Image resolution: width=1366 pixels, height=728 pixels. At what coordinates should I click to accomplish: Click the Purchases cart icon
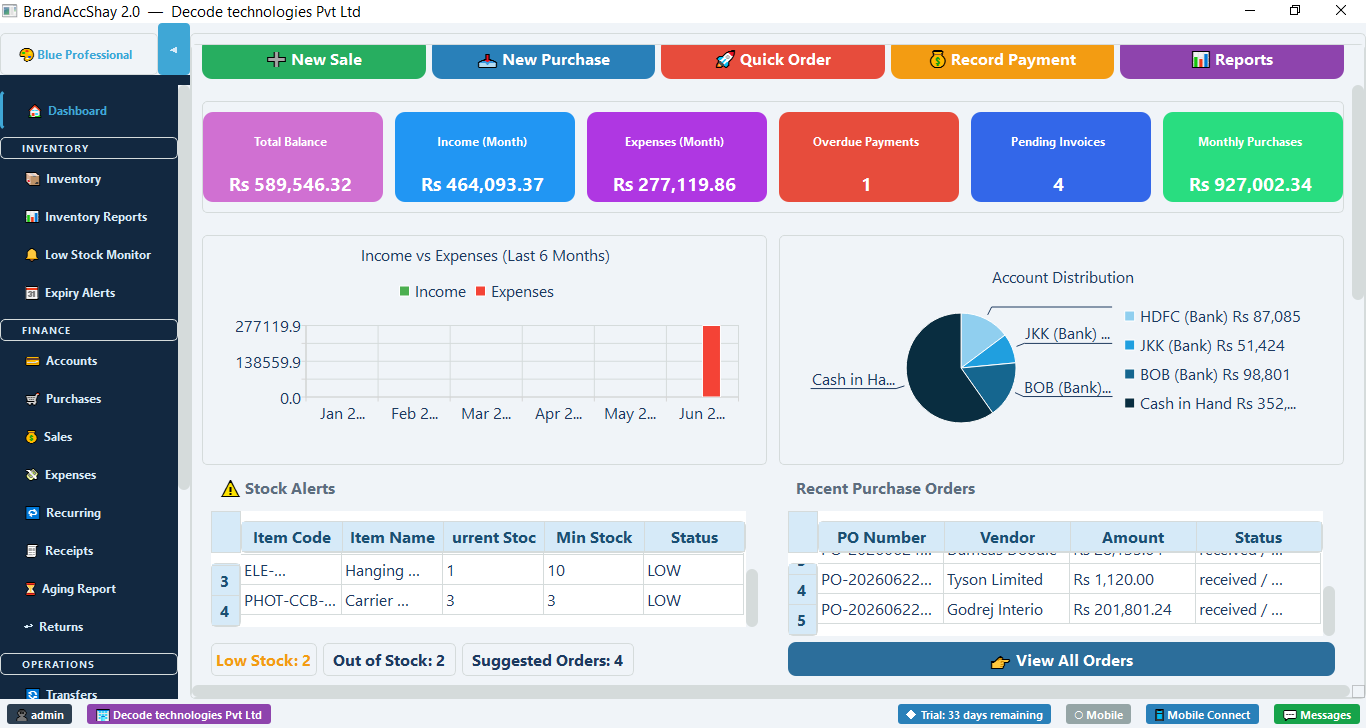click(x=33, y=399)
